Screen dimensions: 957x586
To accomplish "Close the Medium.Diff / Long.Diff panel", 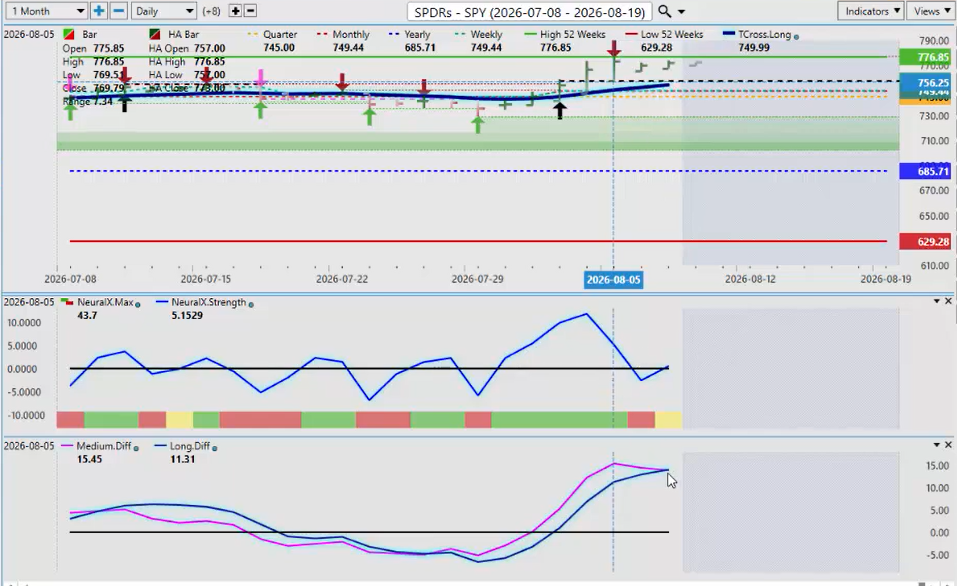I will [948, 445].
